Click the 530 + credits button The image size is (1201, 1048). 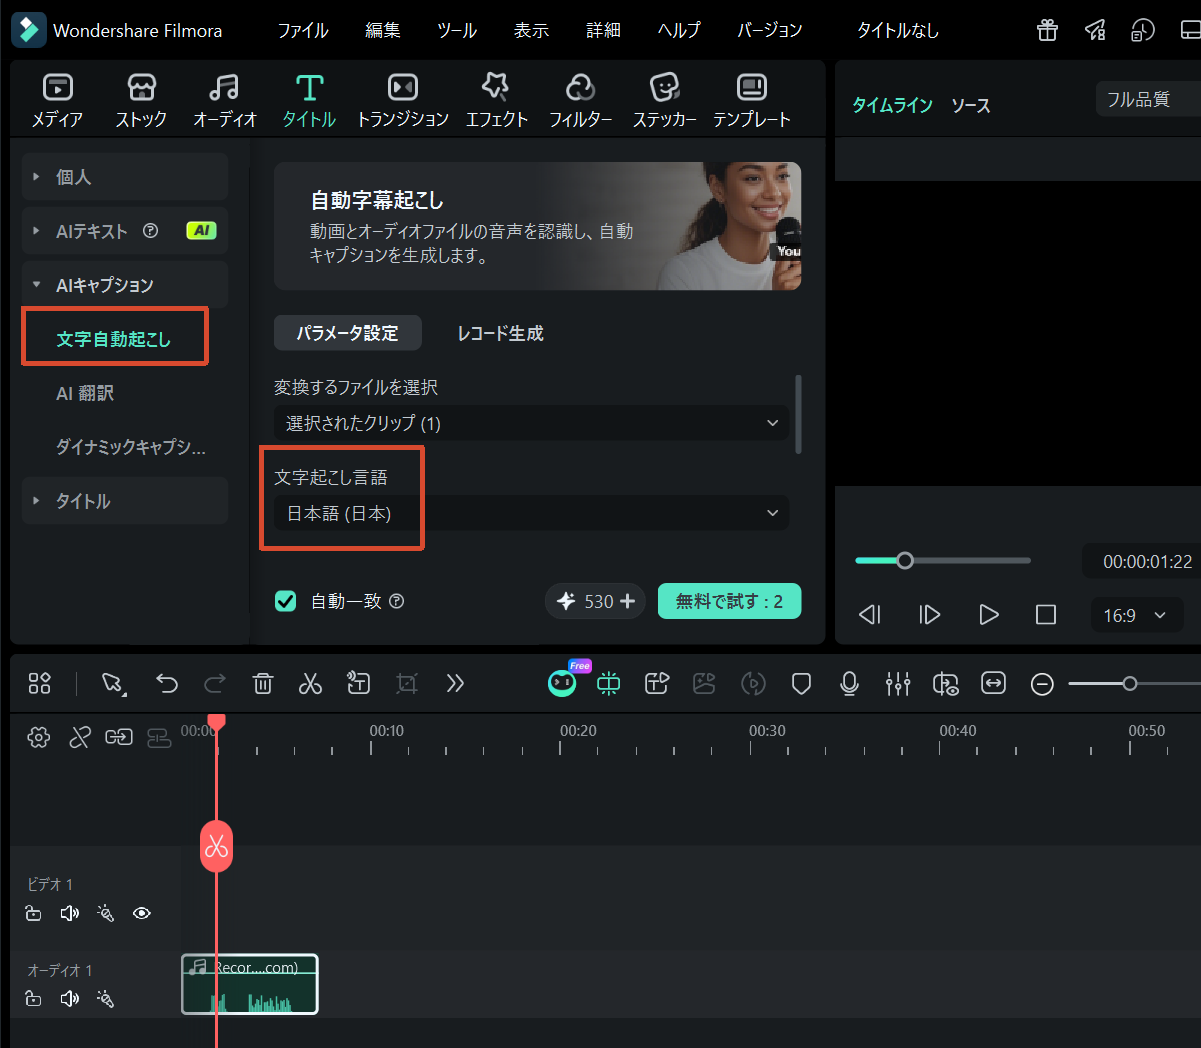[595, 601]
